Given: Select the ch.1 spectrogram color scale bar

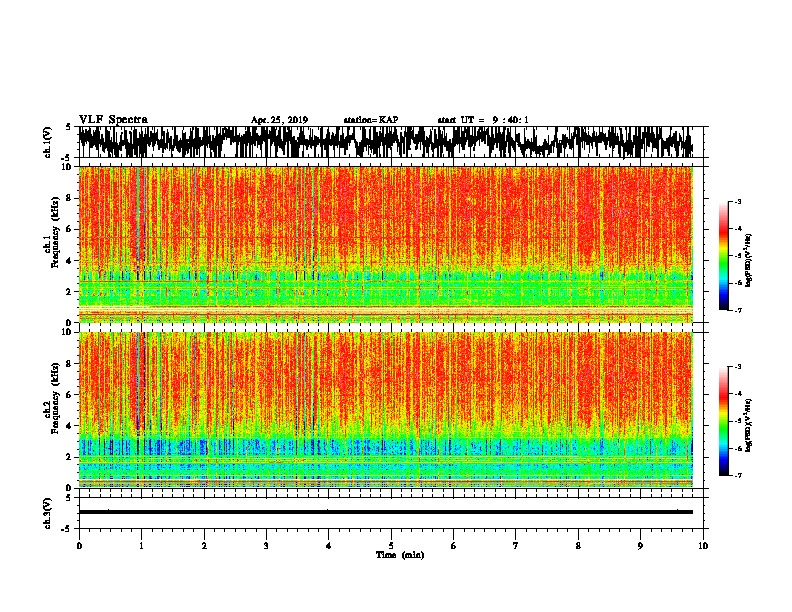Looking at the screenshot, I should coord(723,256).
